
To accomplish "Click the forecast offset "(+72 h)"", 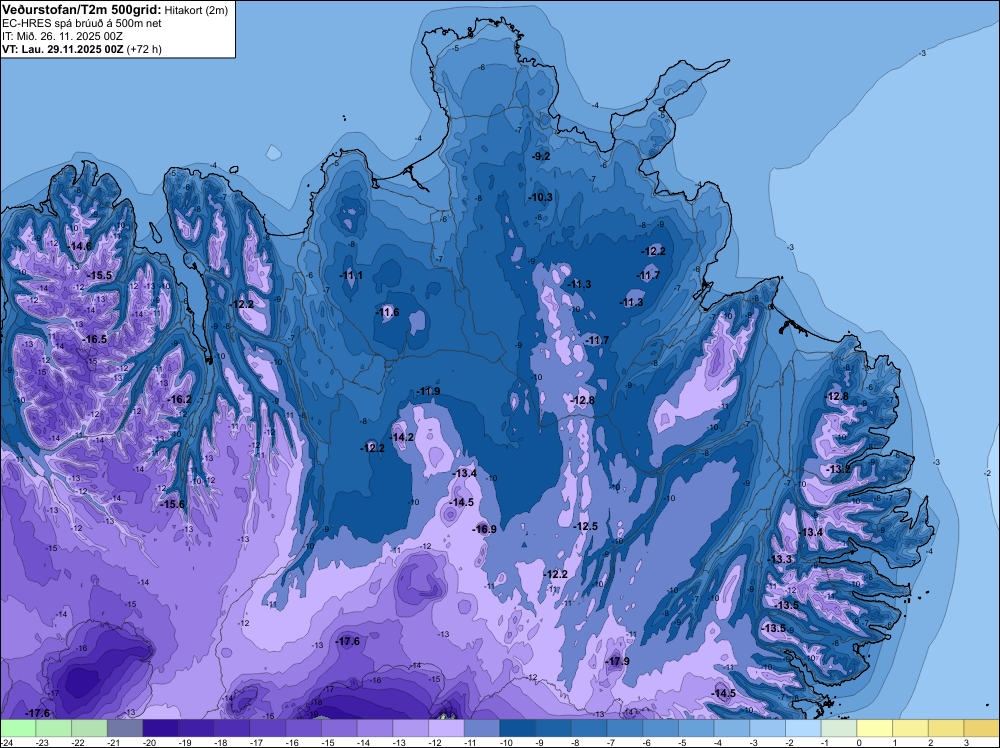I will point(144,49).
